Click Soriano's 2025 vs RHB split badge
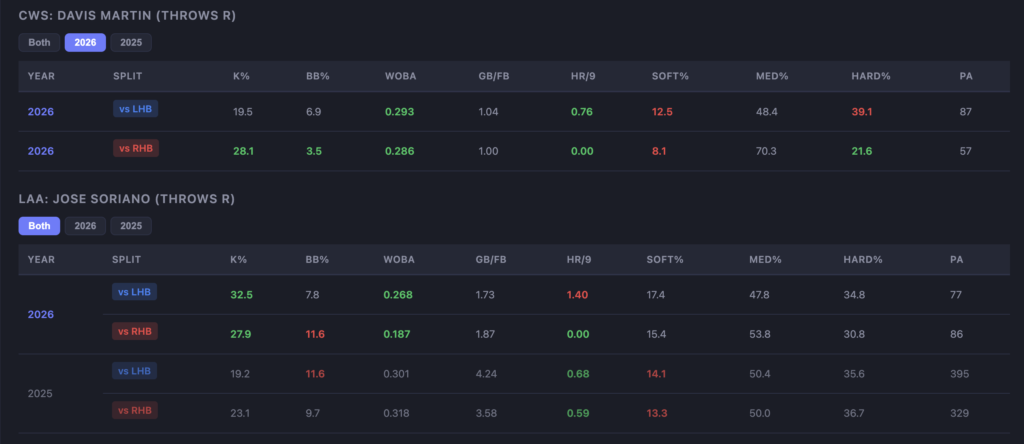 (135, 410)
